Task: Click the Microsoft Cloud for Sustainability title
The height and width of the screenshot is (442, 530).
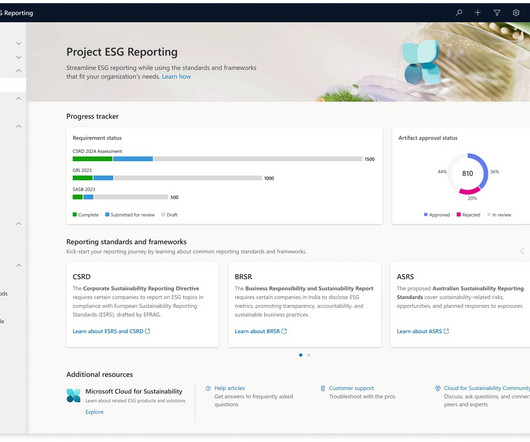Action: pos(134,391)
